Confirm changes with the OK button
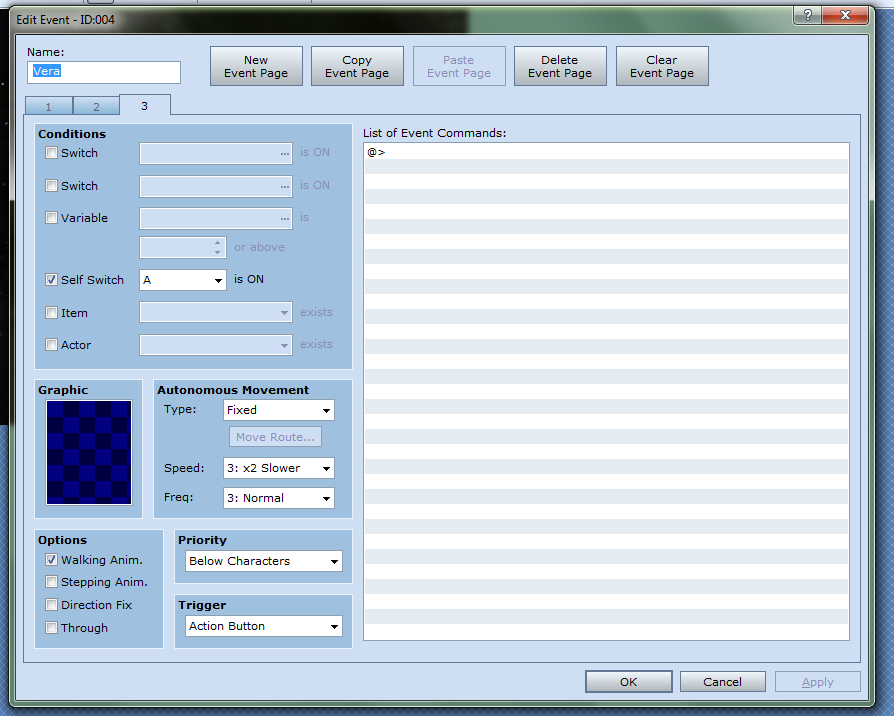This screenshot has width=894, height=716. pyautogui.click(x=627, y=682)
